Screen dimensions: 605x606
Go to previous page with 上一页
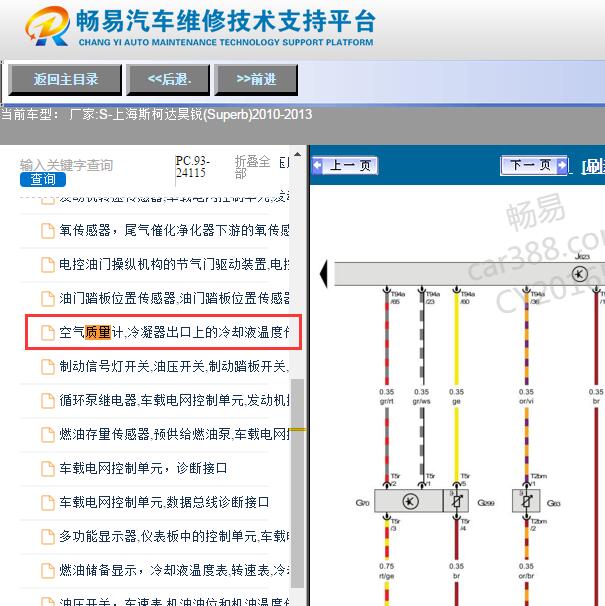[x=344, y=166]
